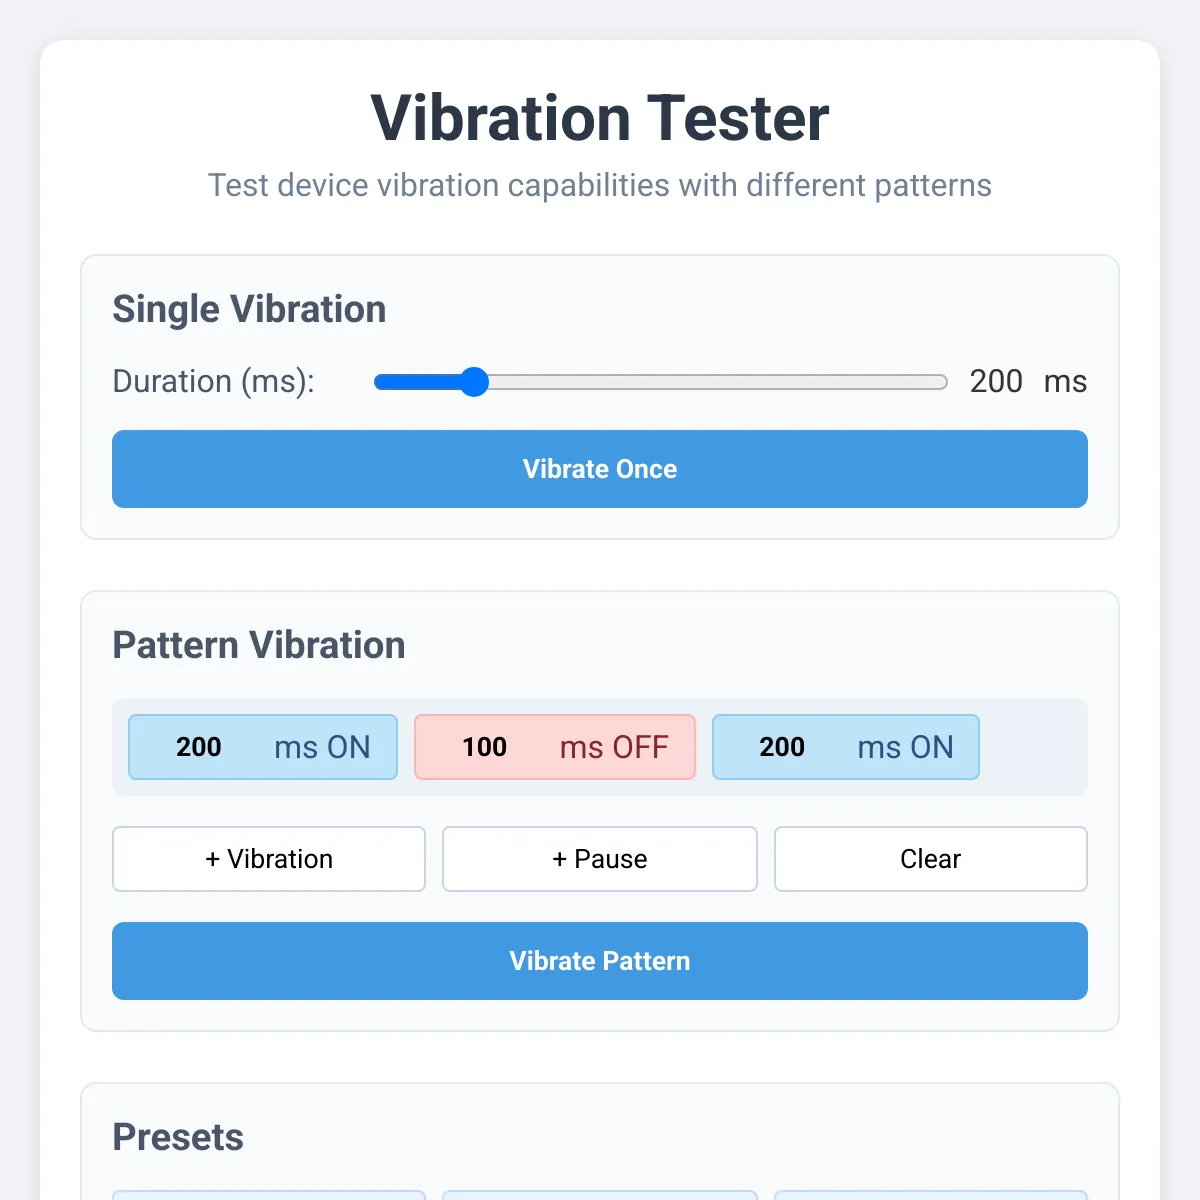Click the ms ON label in the last pattern chip
This screenshot has height=1200, width=1200.
pyautogui.click(x=906, y=747)
